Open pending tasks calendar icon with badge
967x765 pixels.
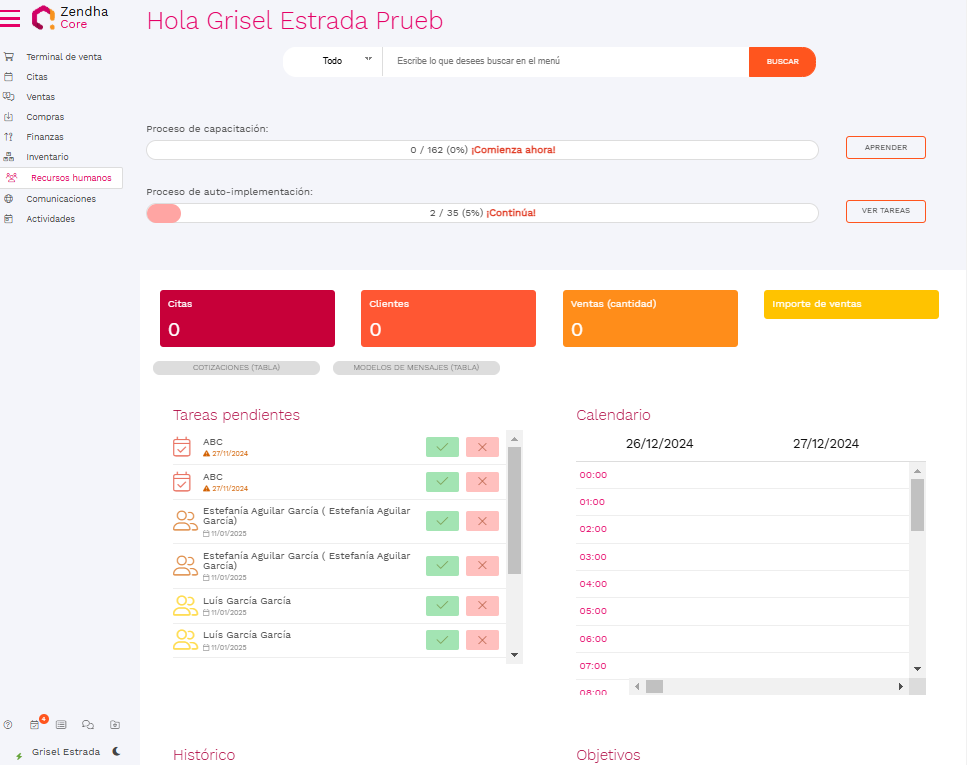click(x=35, y=724)
